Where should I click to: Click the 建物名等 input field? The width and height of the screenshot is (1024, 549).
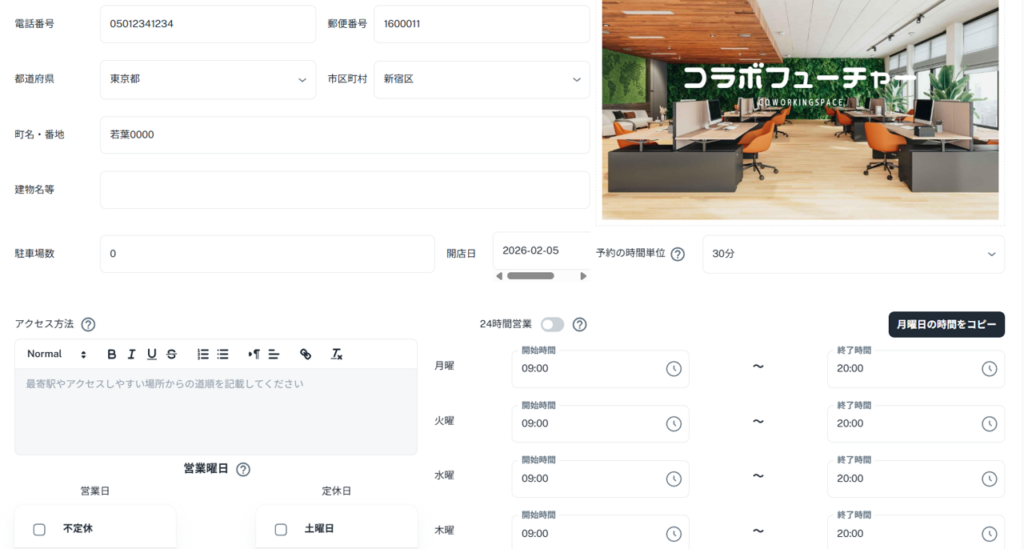[x=344, y=190]
